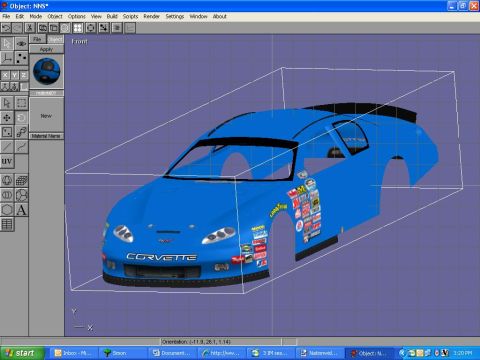Click the Cut scissors icon
The image size is (480, 360).
[30, 28]
